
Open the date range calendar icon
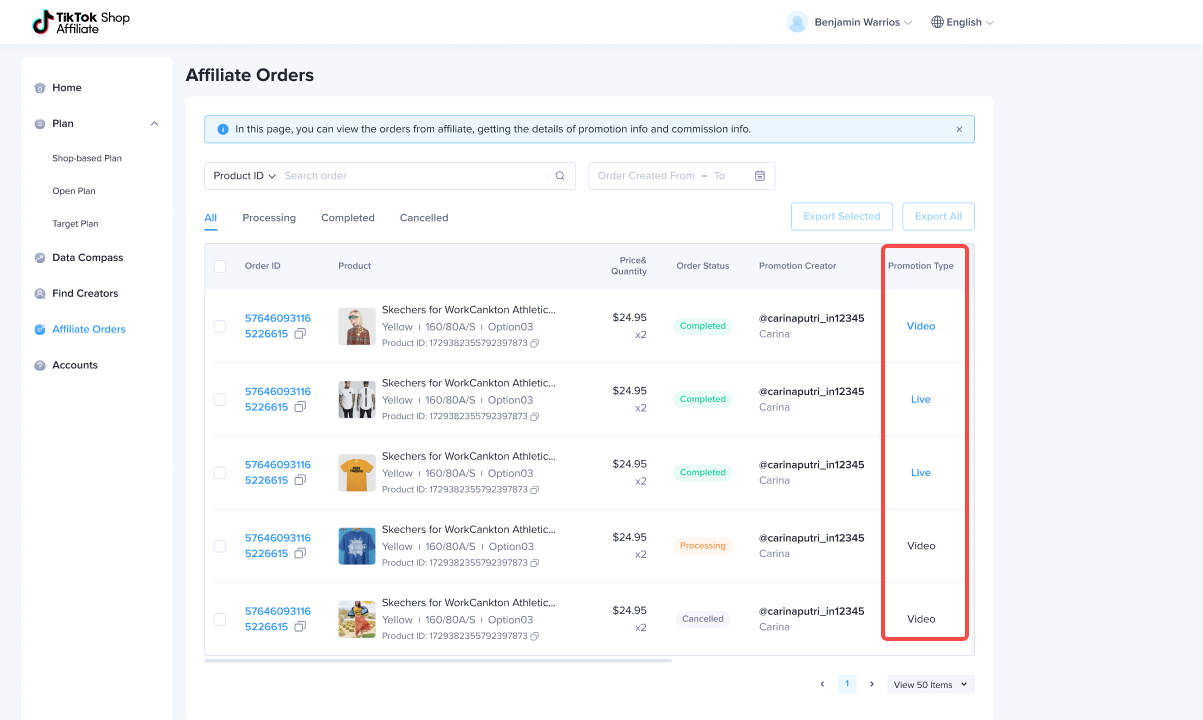coord(760,176)
